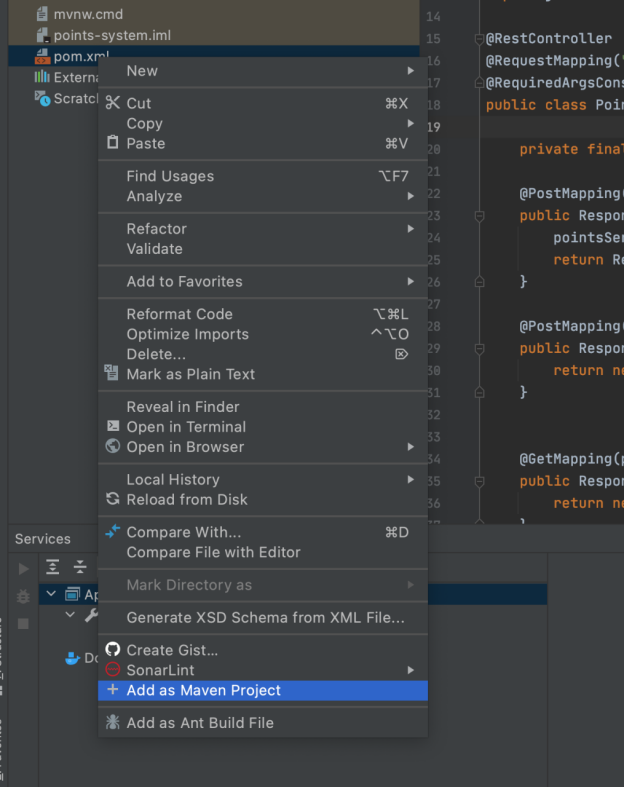This screenshot has height=788, width=624.
Task: Click the SonarLint red icon
Action: tap(113, 669)
